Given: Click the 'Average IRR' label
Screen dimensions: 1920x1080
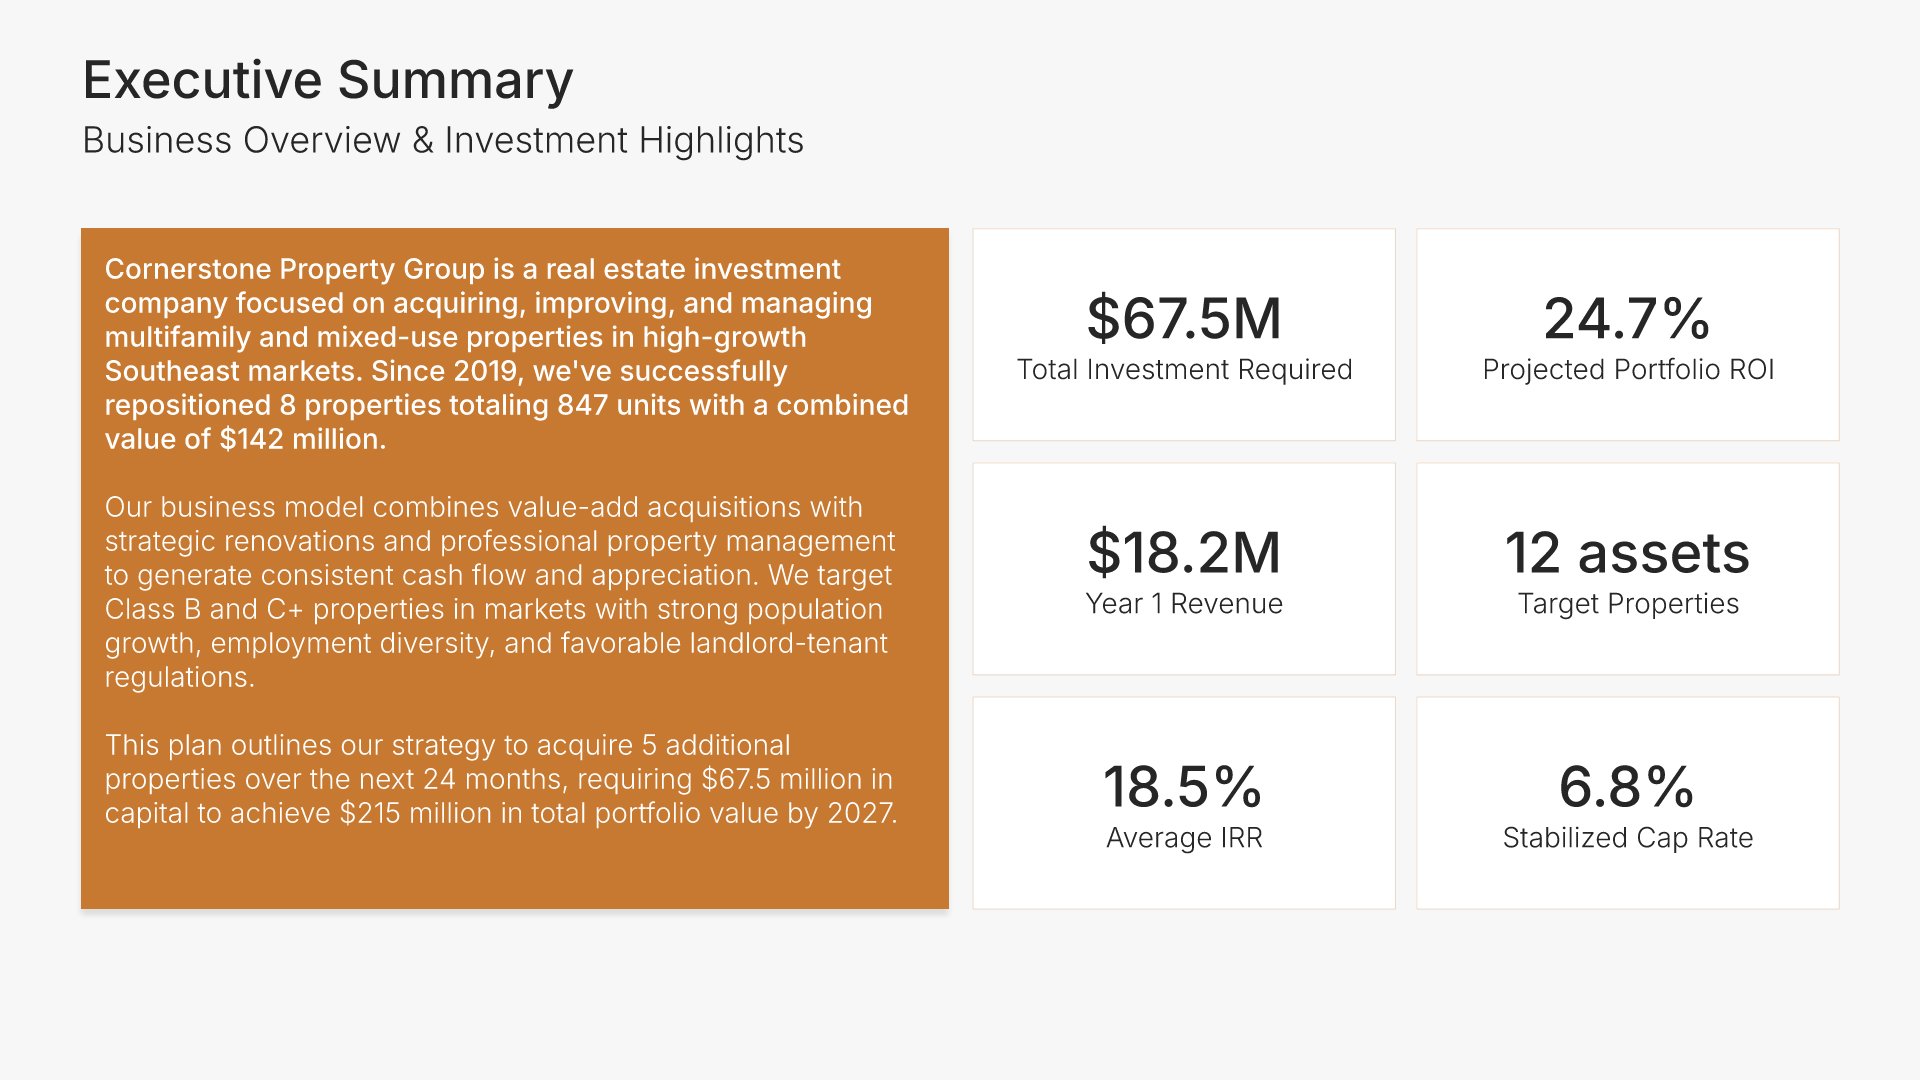Looking at the screenshot, I should 1184,838.
